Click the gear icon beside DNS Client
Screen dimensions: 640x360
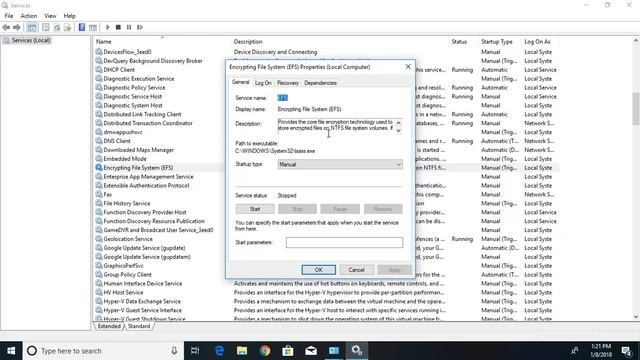99,141
